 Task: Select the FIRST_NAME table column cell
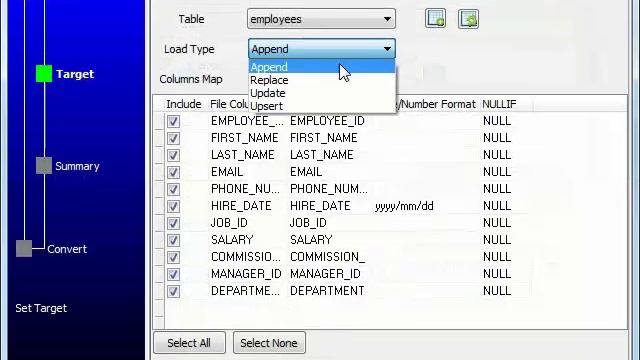pos(324,138)
